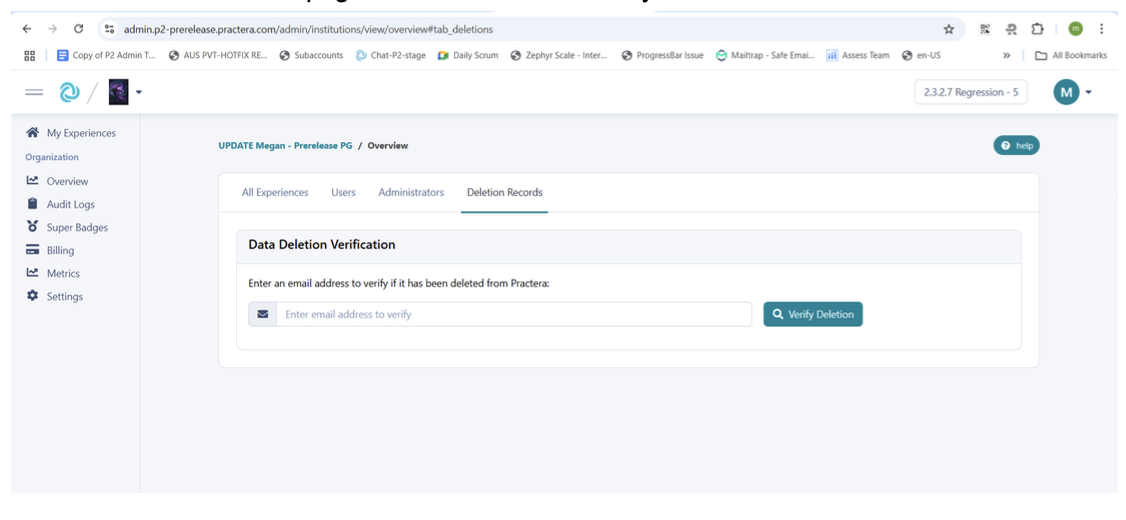
Task: Click the Verify Deletion button
Action: 812,314
